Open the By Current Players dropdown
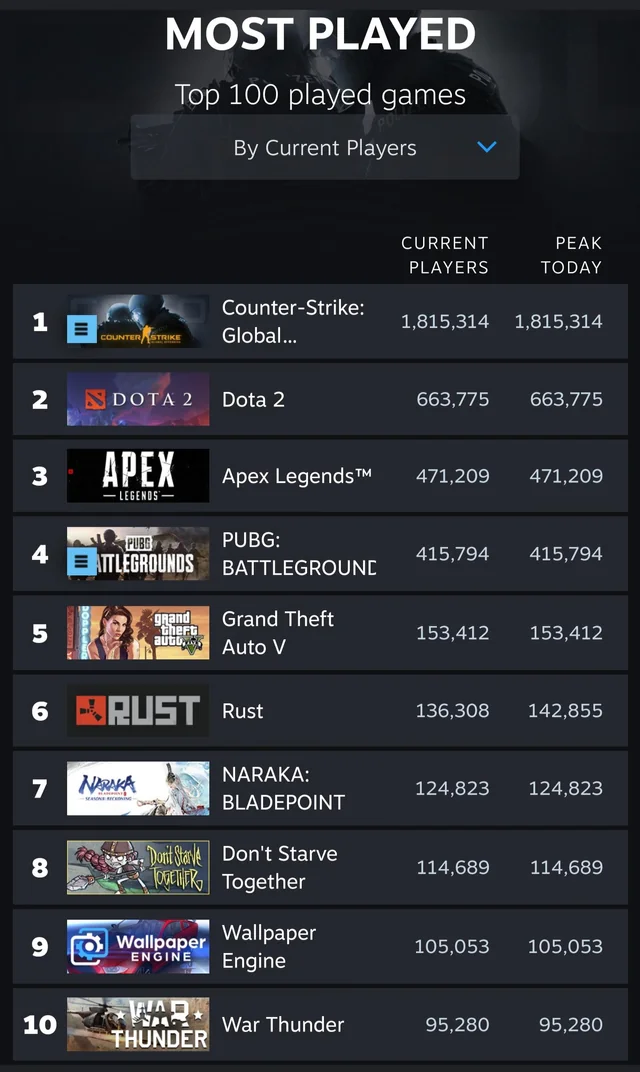Screen dimensions: 640x1072 (325, 147)
